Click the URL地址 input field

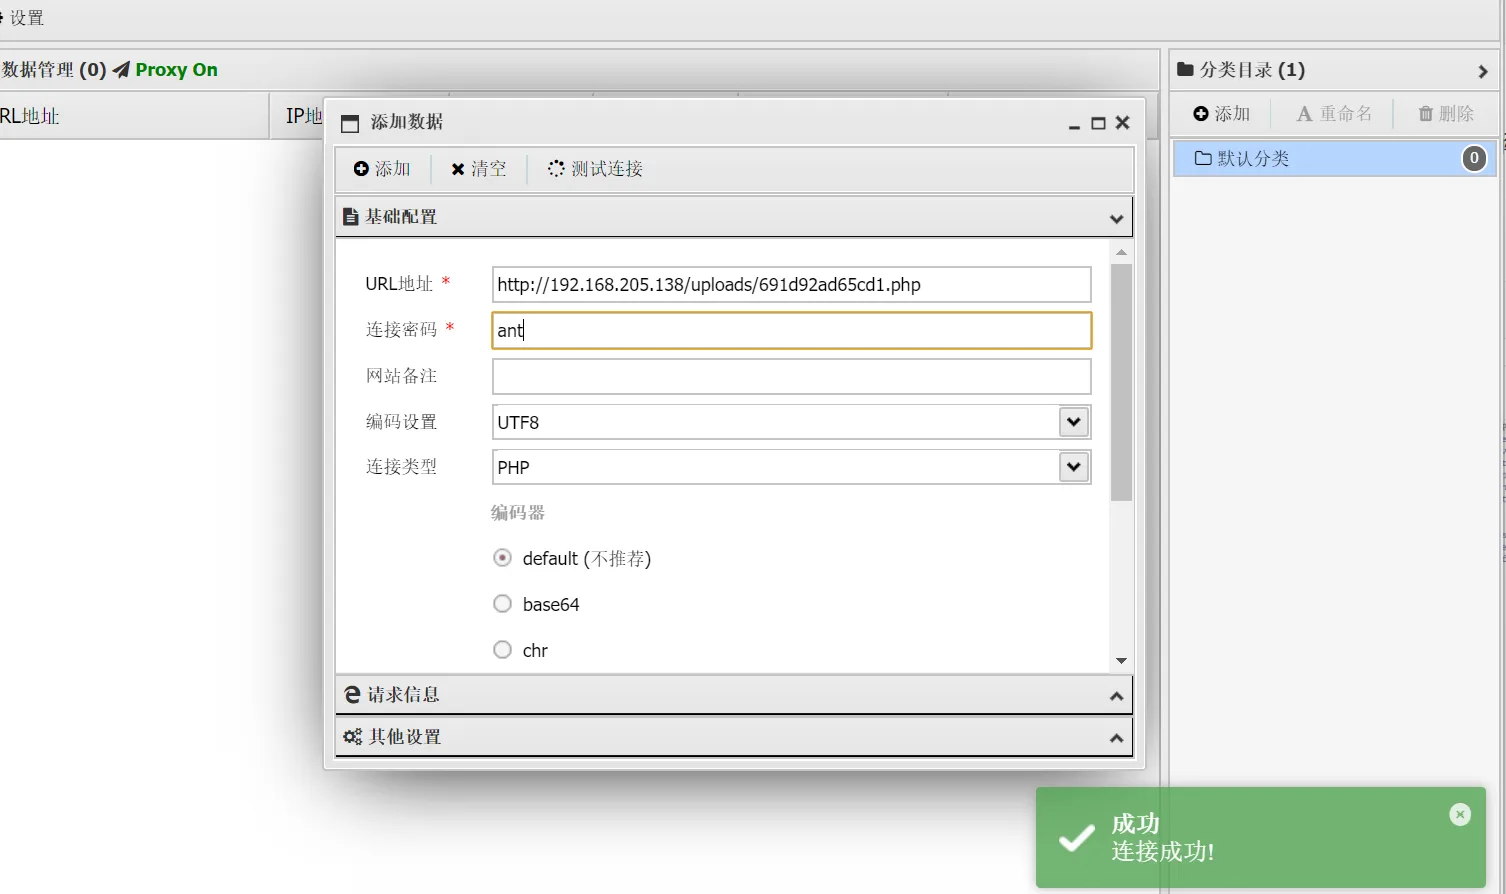790,285
